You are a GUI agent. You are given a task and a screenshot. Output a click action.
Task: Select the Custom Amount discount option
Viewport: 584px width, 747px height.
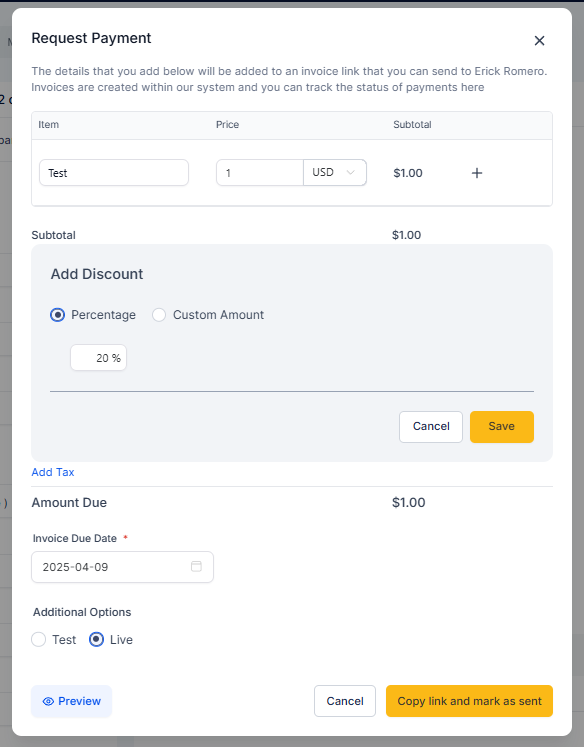pyautogui.click(x=159, y=315)
